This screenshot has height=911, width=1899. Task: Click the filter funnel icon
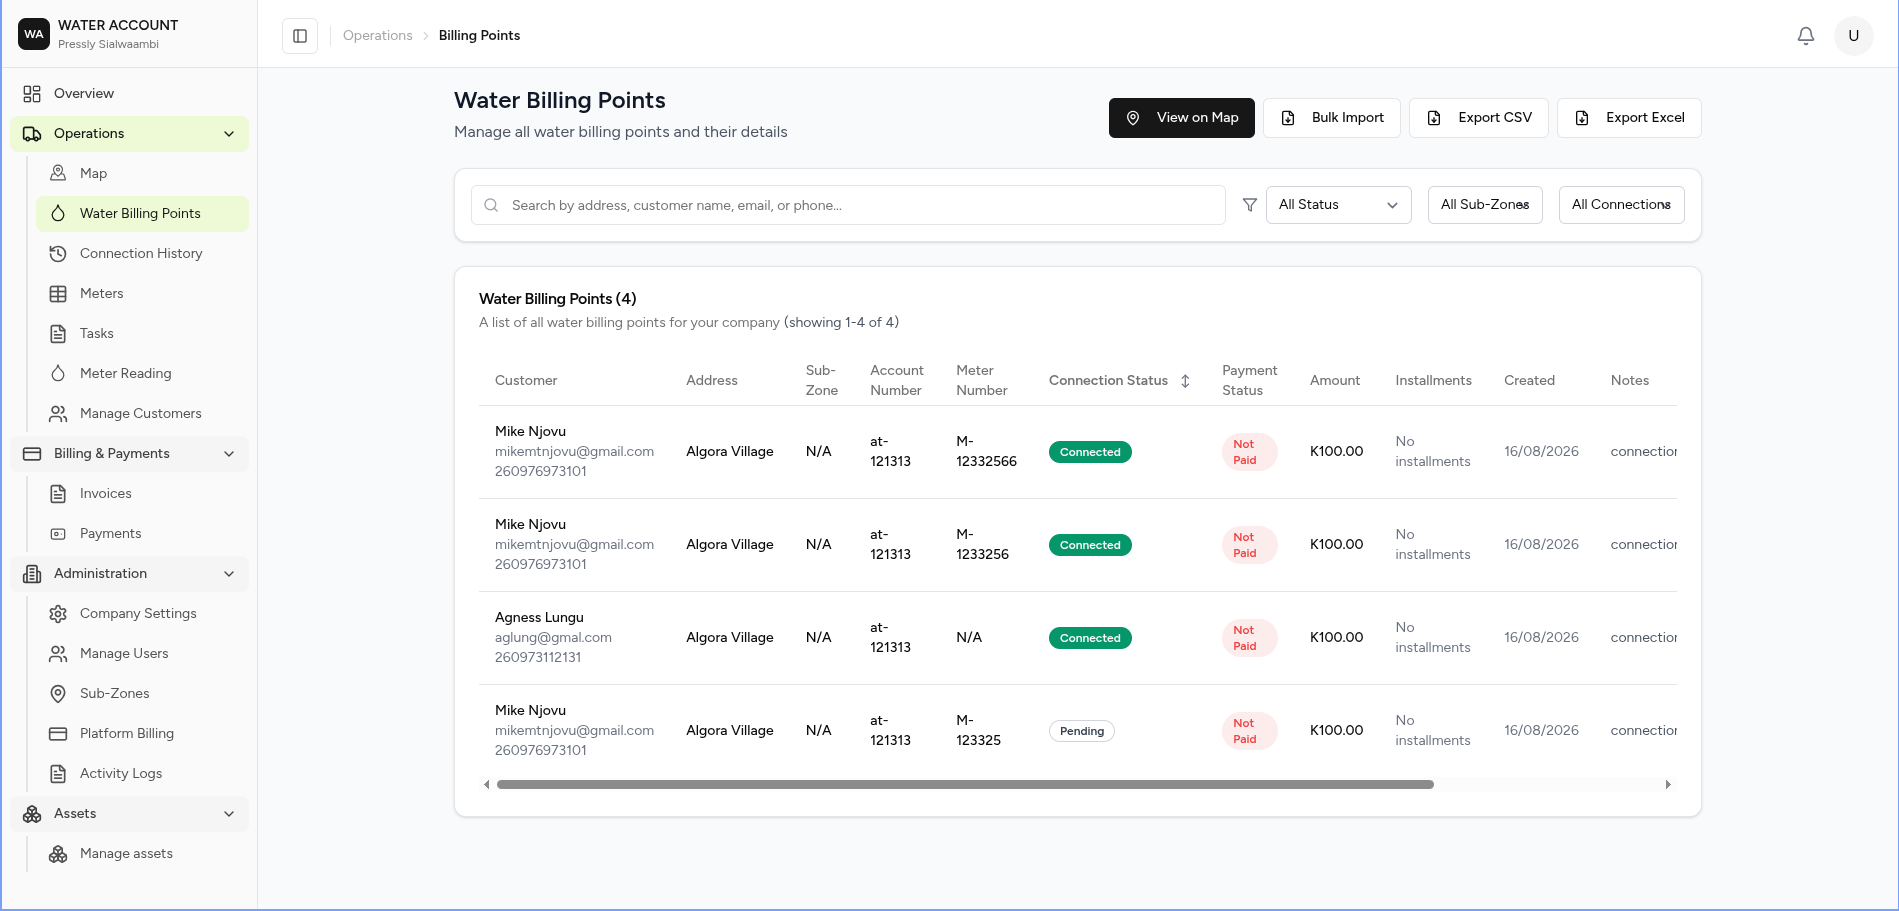click(x=1249, y=205)
